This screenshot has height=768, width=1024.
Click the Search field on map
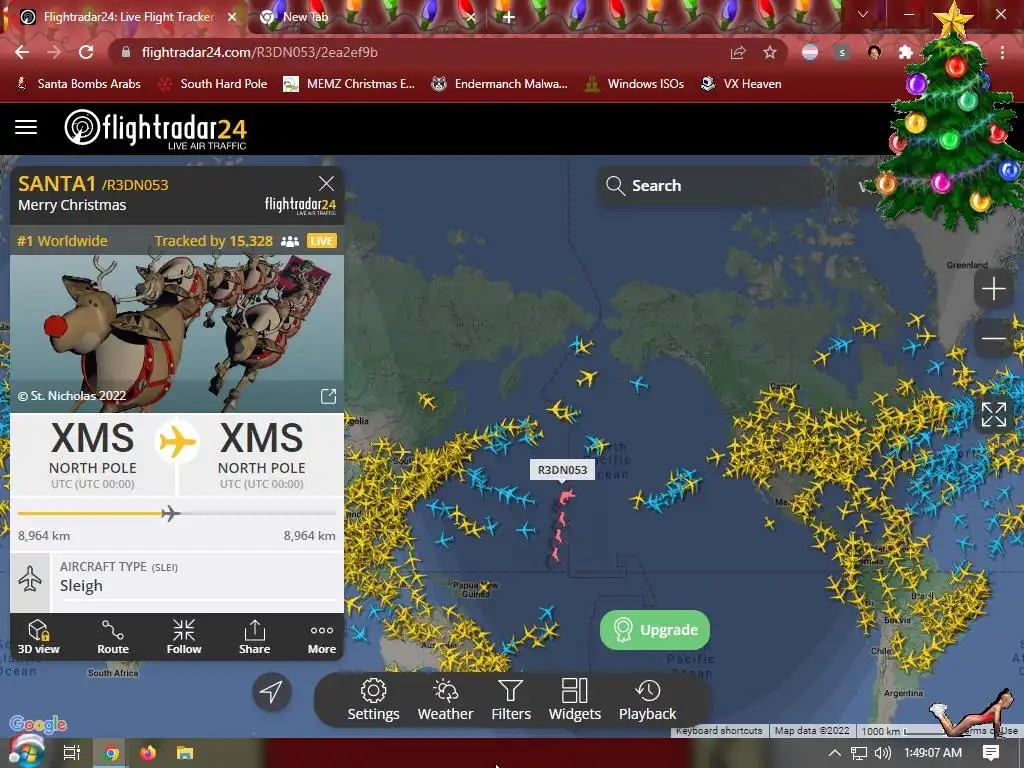tap(712, 185)
